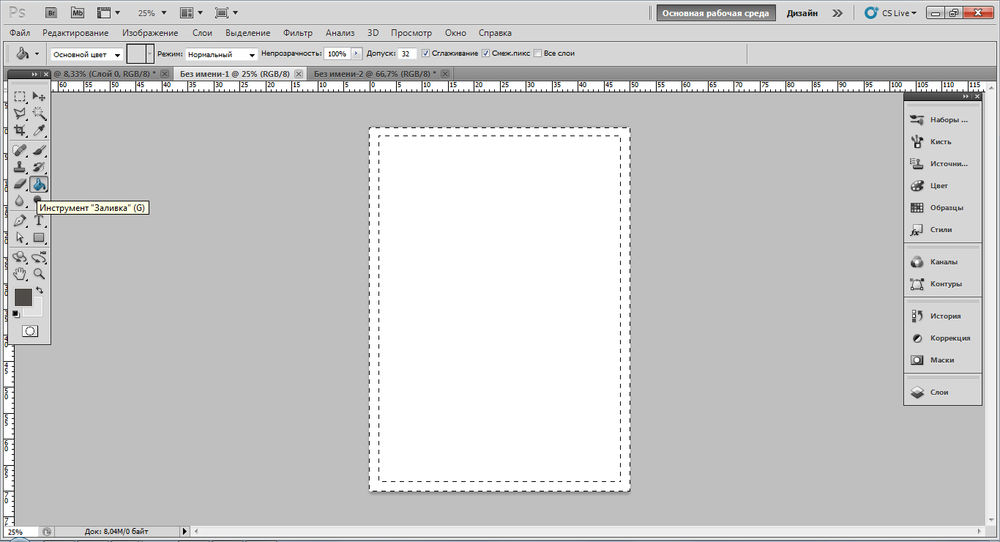Select the Crop tool
The height and width of the screenshot is (542, 1000).
[x=20, y=131]
